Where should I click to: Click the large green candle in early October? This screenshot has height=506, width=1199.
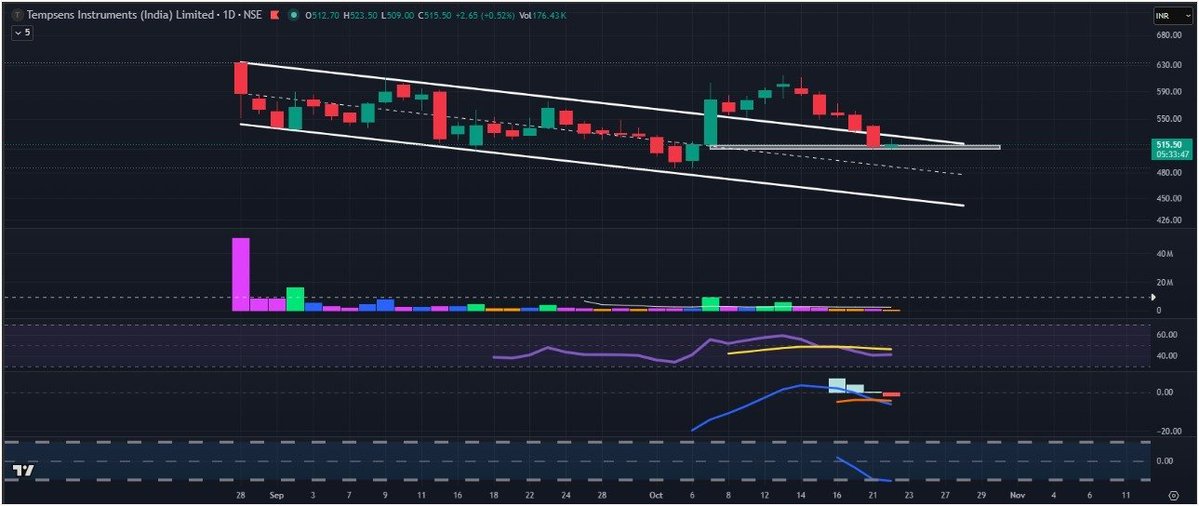tap(710, 122)
